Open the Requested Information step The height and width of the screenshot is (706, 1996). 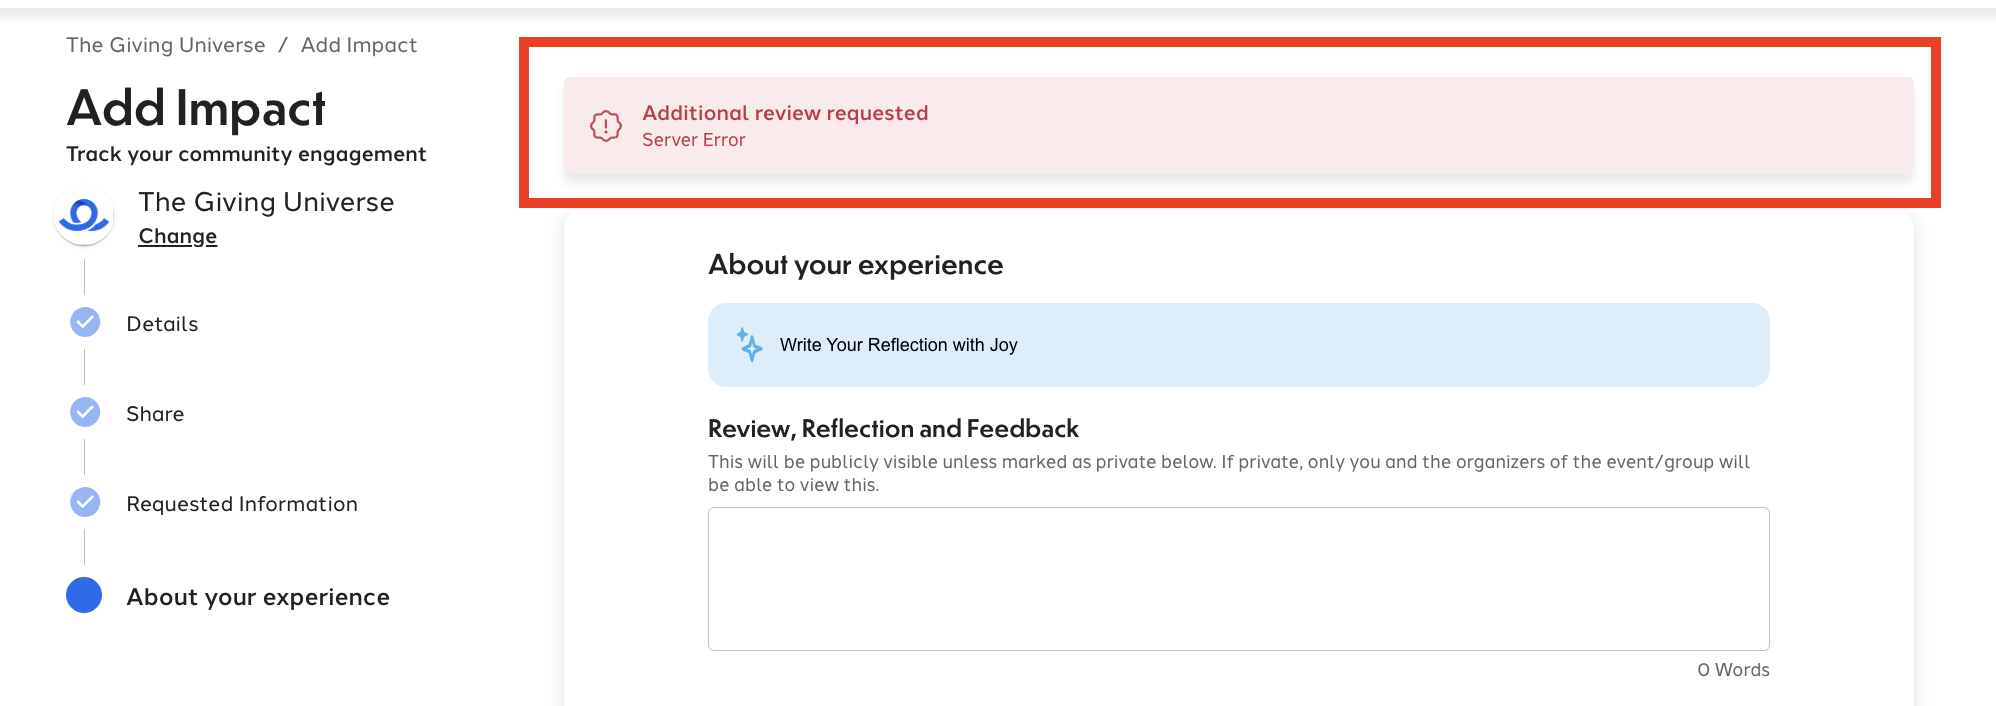[x=242, y=504]
